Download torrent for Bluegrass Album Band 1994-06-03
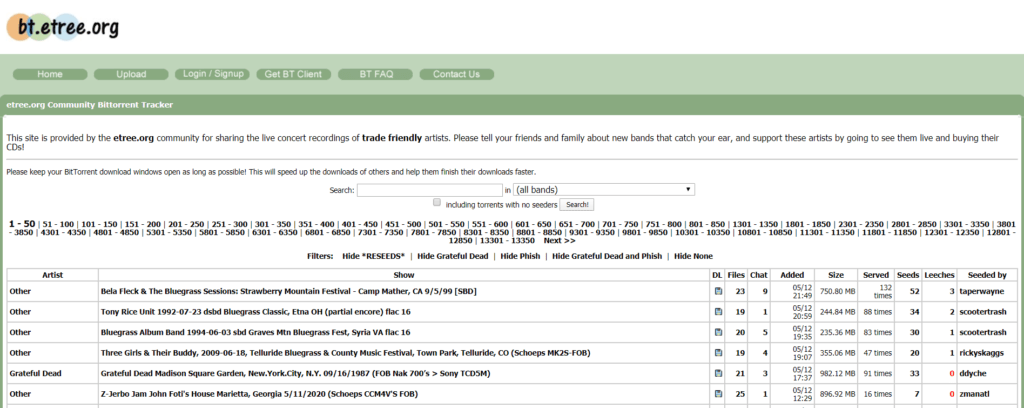Image resolution: width=1024 pixels, height=408 pixels. coord(718,332)
